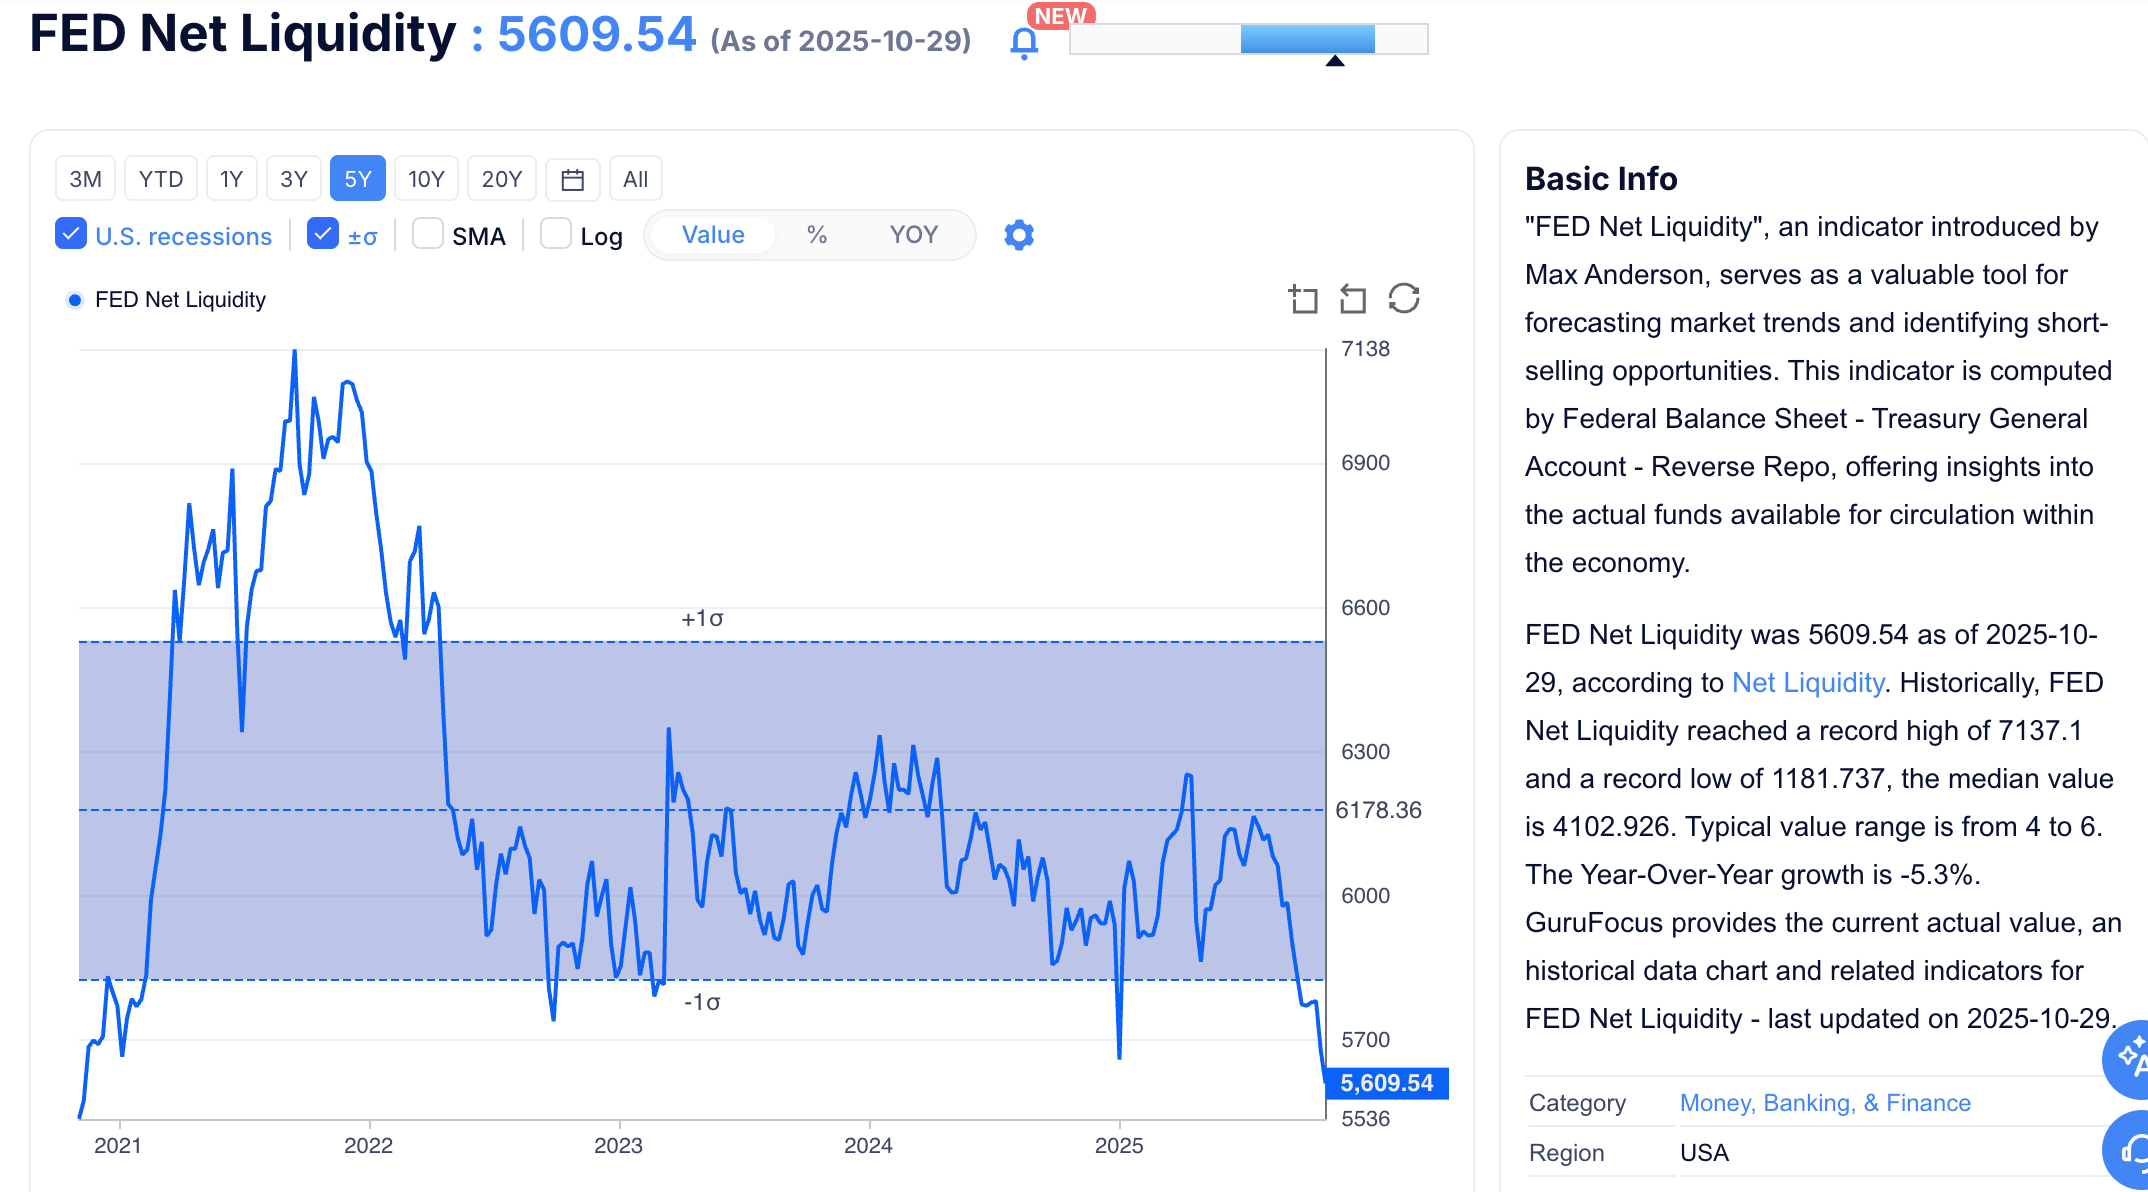Open the headset support chat icon
The height and width of the screenshot is (1192, 2148).
point(2132,1152)
